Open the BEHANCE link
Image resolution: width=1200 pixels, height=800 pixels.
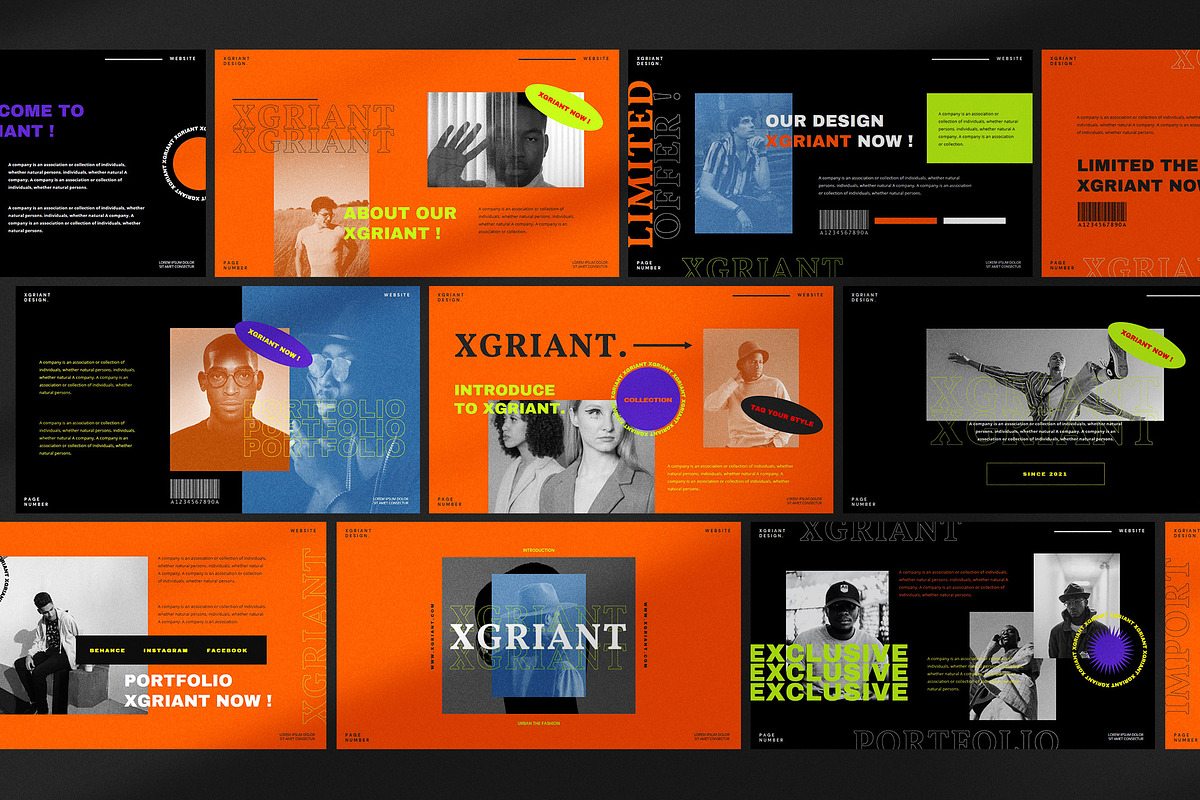point(107,650)
